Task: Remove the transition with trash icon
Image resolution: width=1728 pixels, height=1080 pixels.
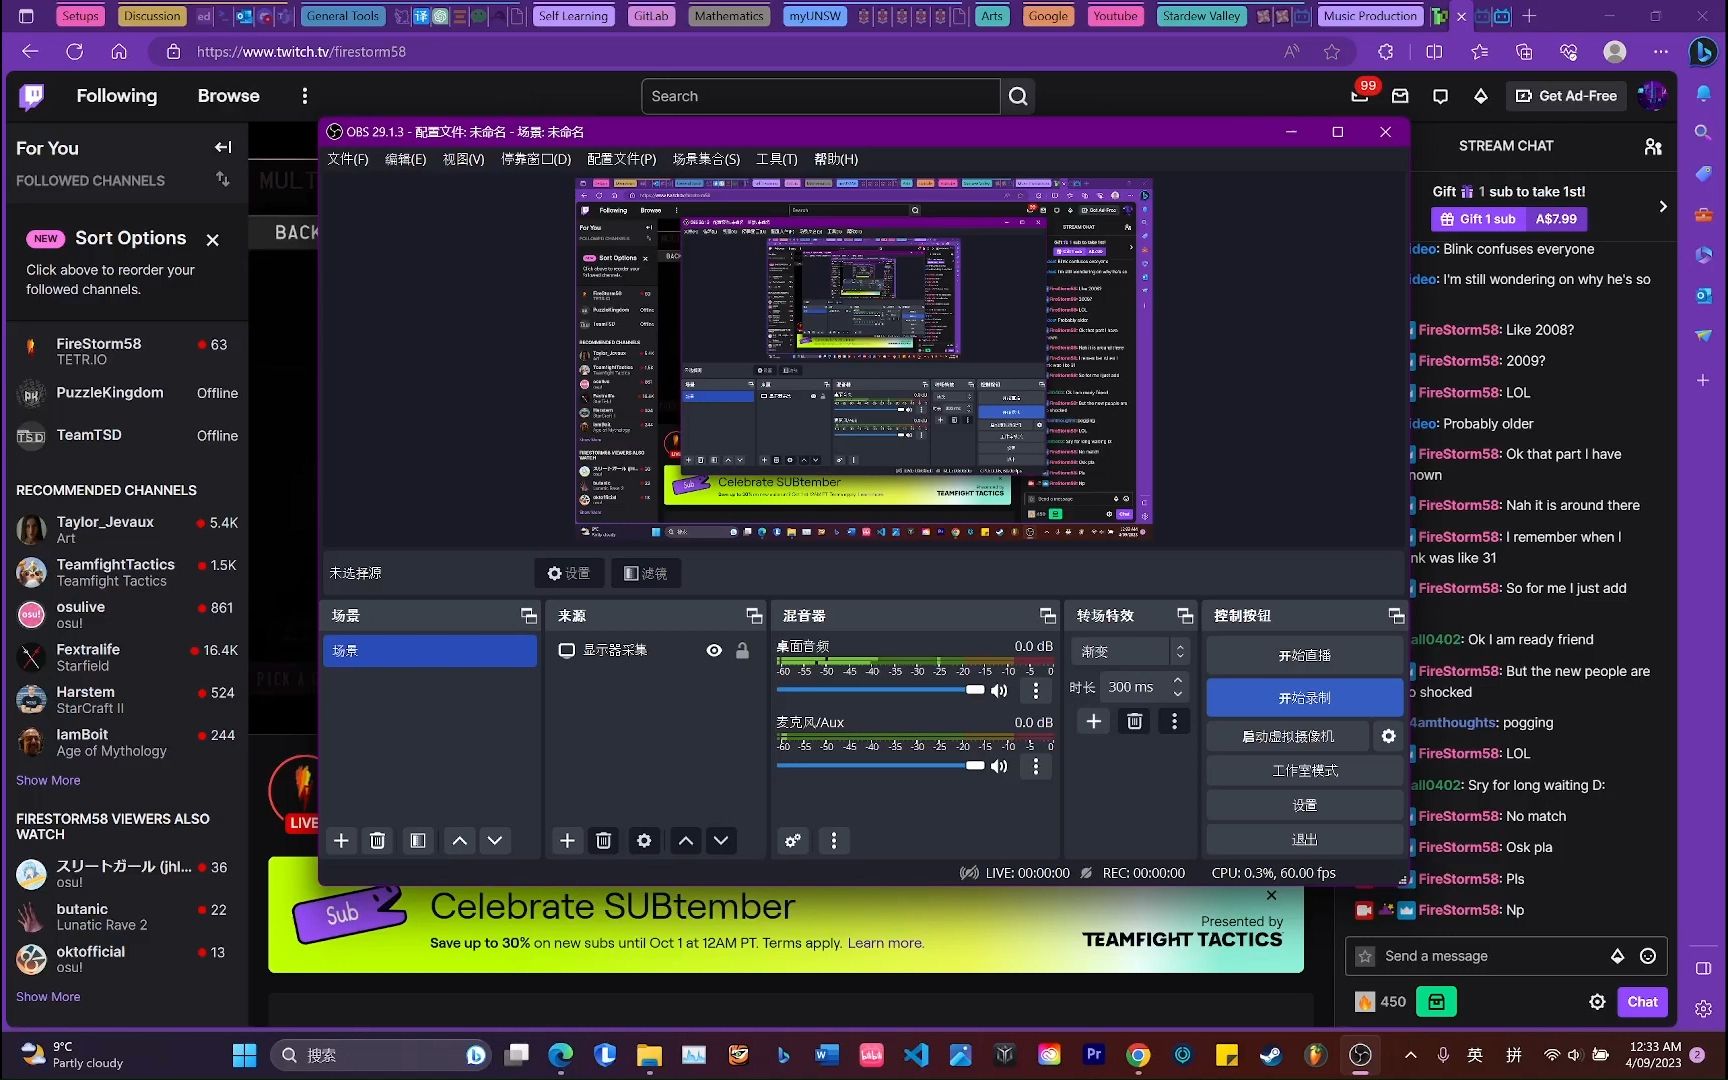Action: 1134,721
